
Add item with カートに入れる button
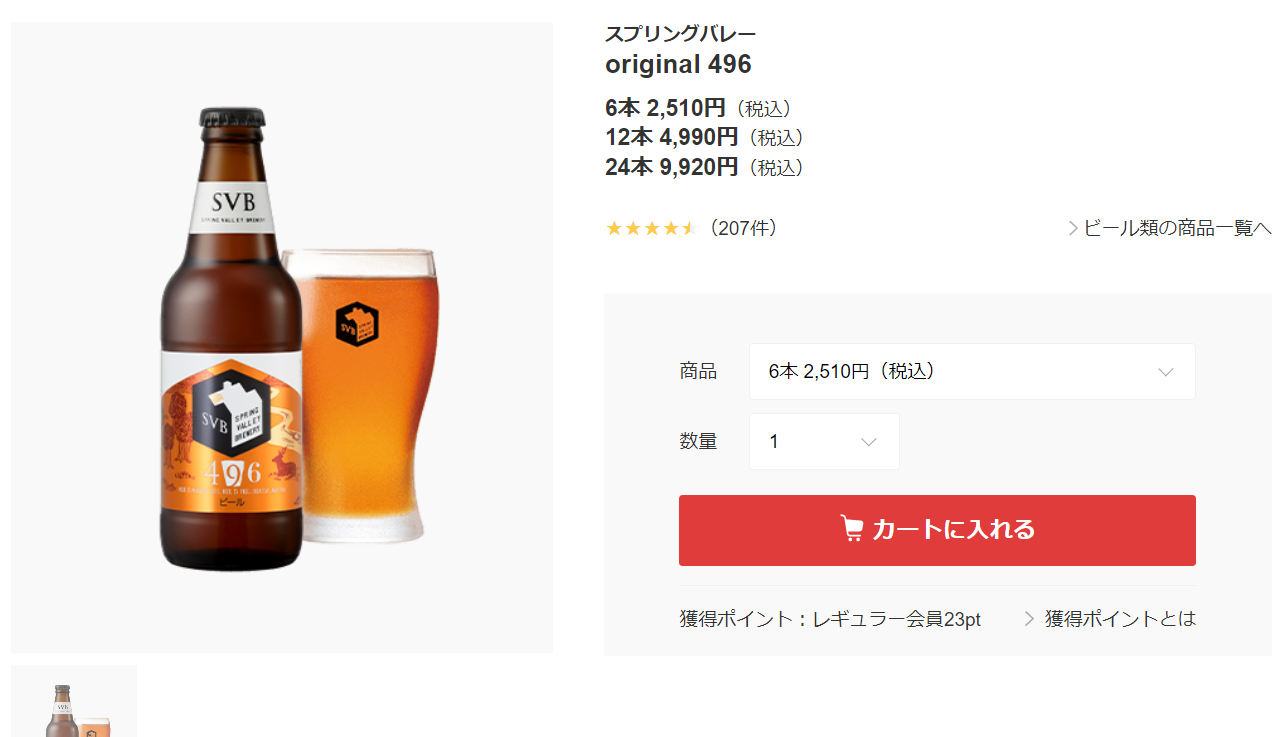tap(937, 530)
